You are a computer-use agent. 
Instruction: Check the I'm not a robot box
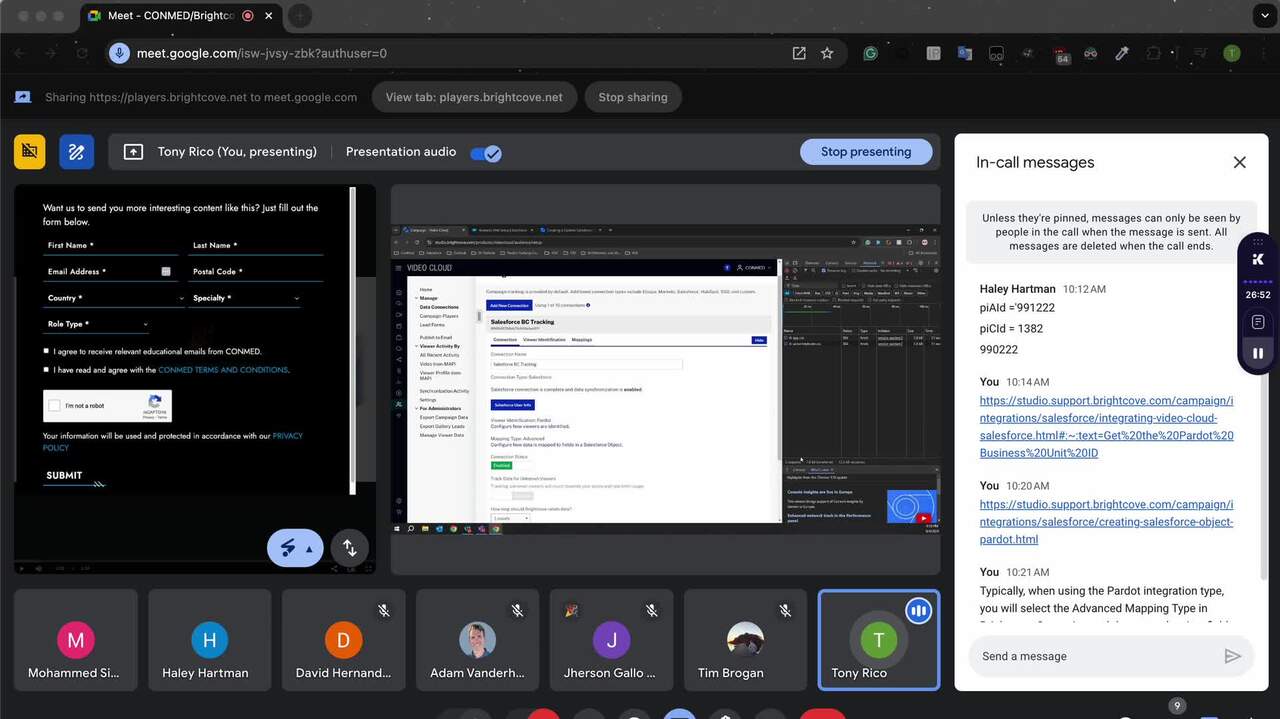pos(55,406)
